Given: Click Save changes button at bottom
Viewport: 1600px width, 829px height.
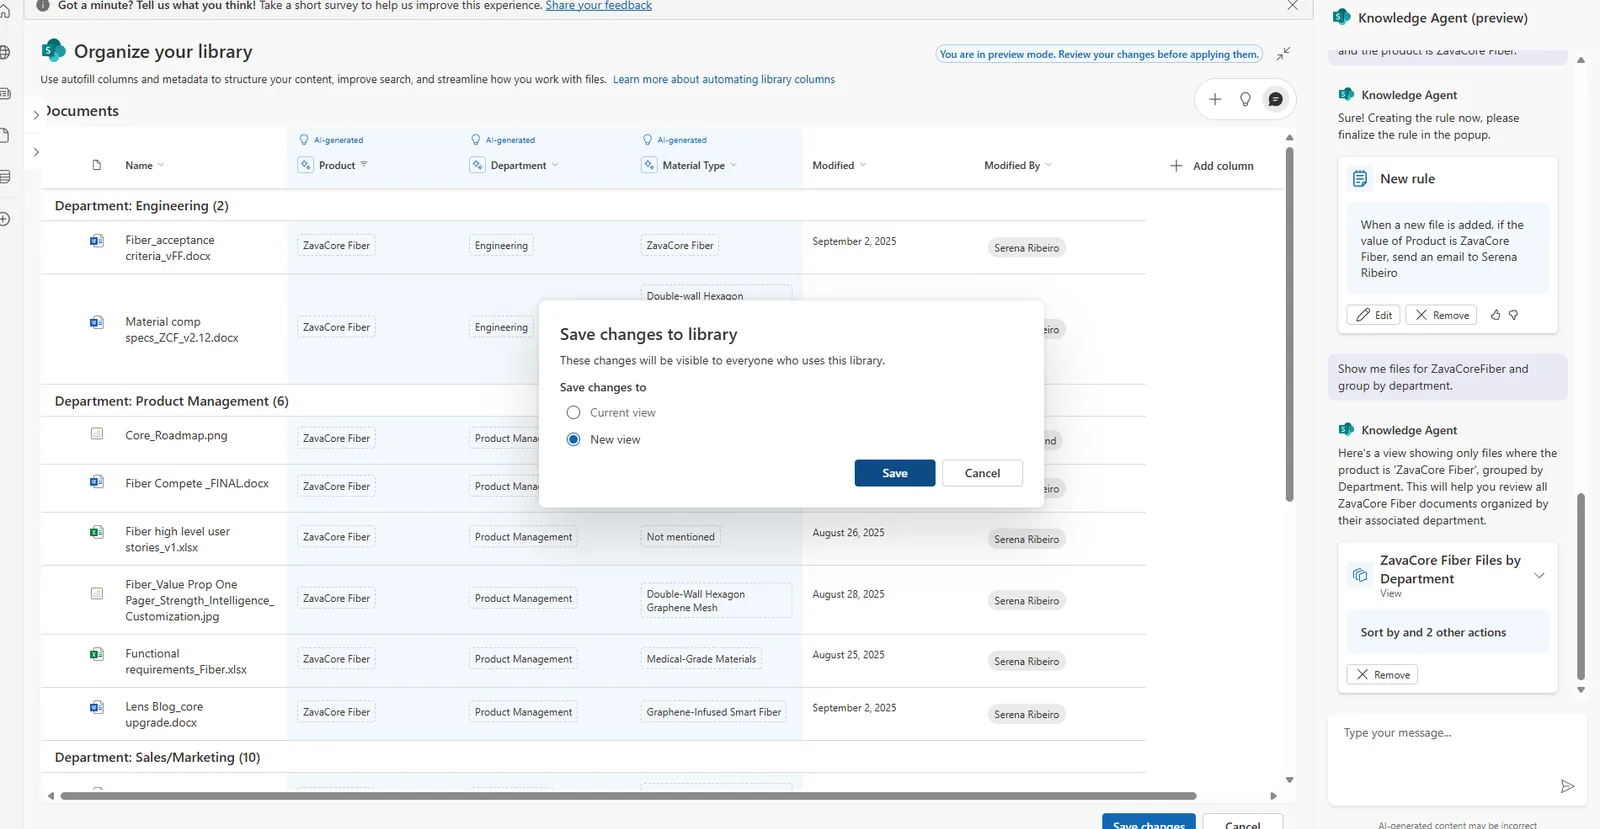Looking at the screenshot, I should 1149,823.
